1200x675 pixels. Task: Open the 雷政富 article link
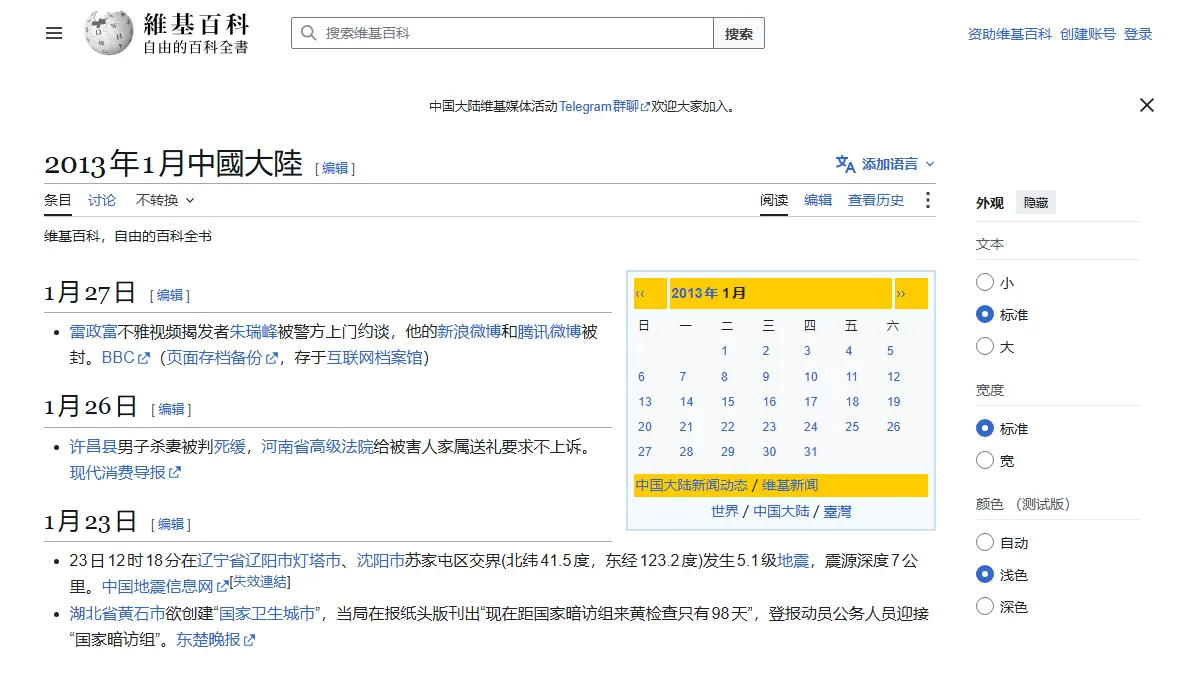93,331
